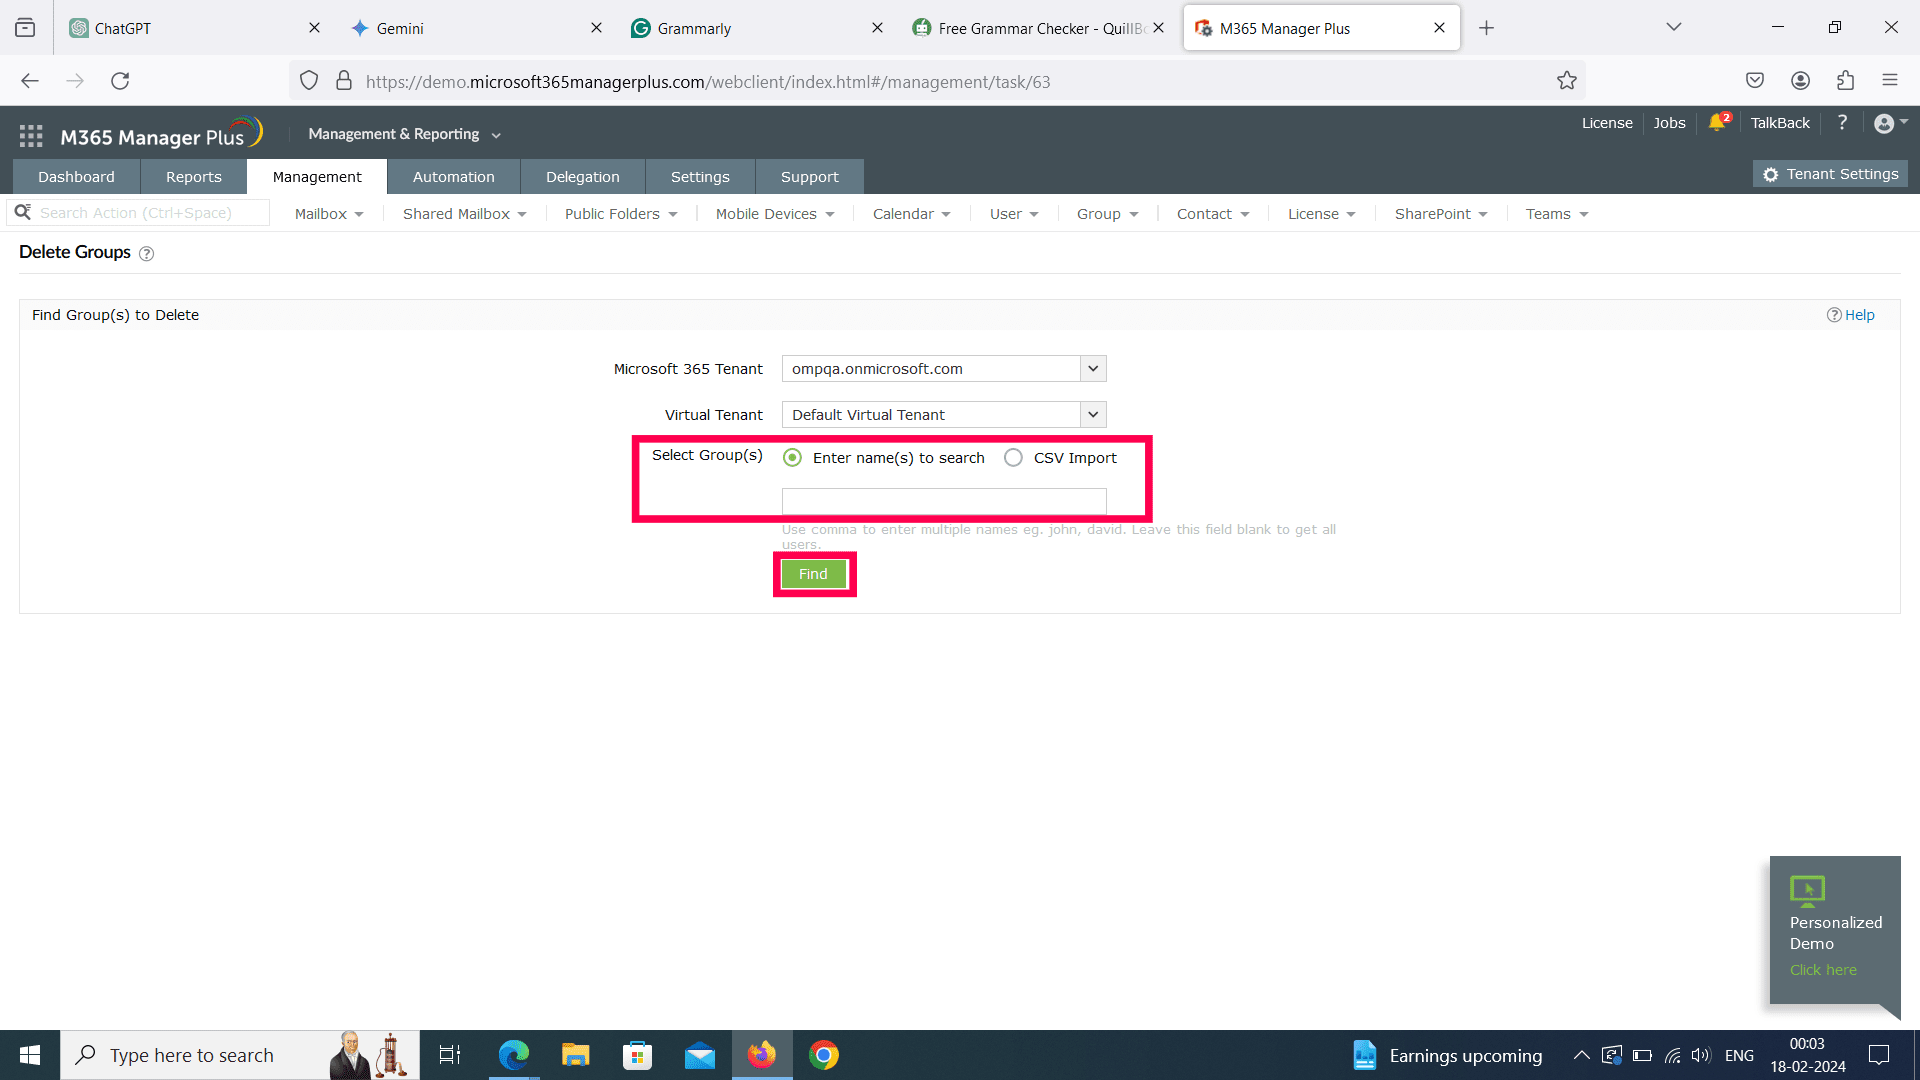Select the Enter name(s) to search option

tap(792, 457)
